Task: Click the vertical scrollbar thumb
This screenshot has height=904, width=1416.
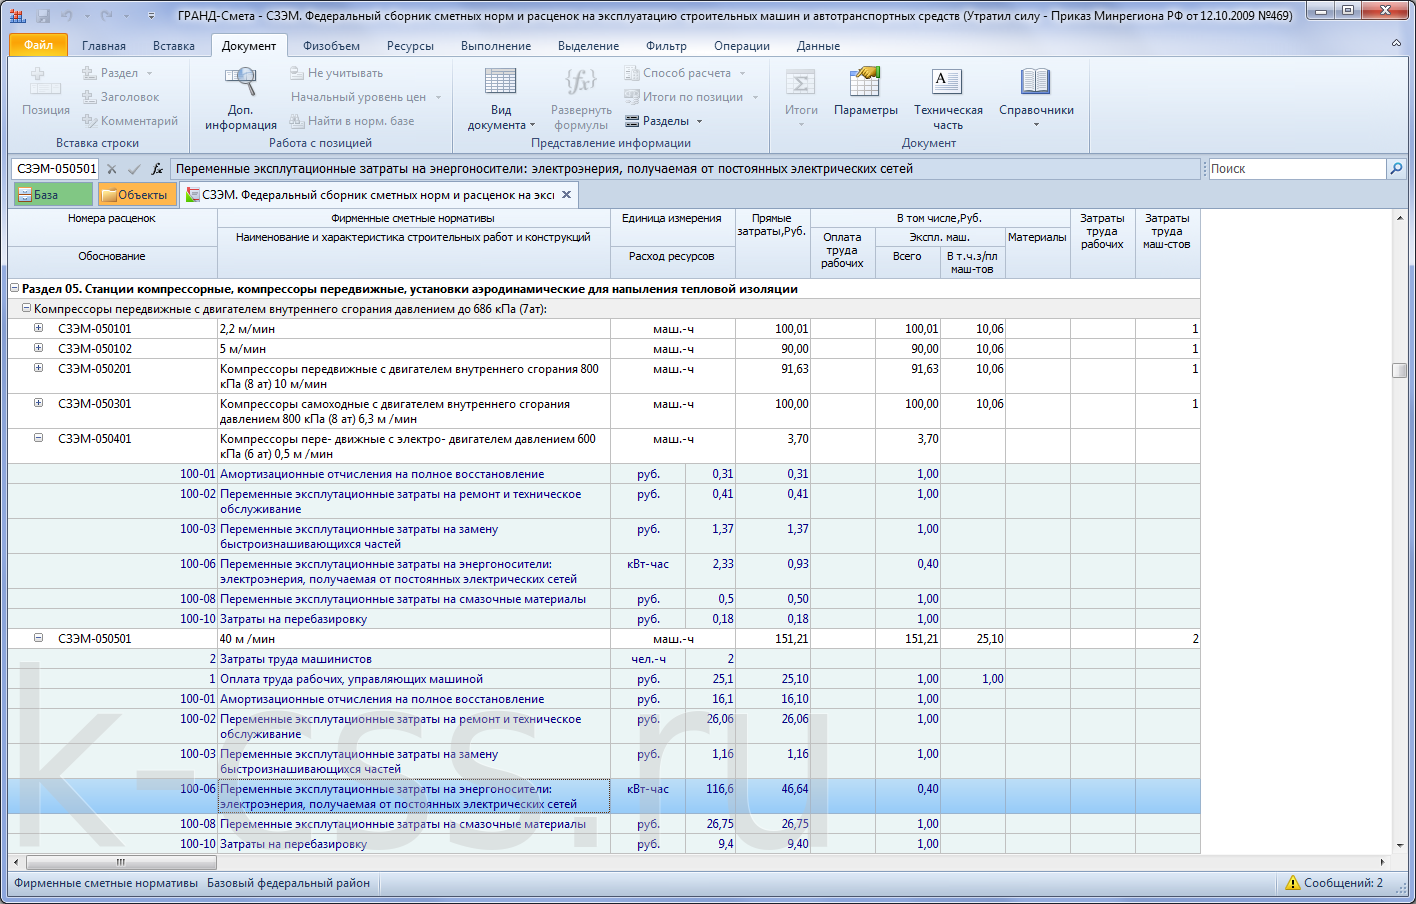Action: coord(1399,370)
